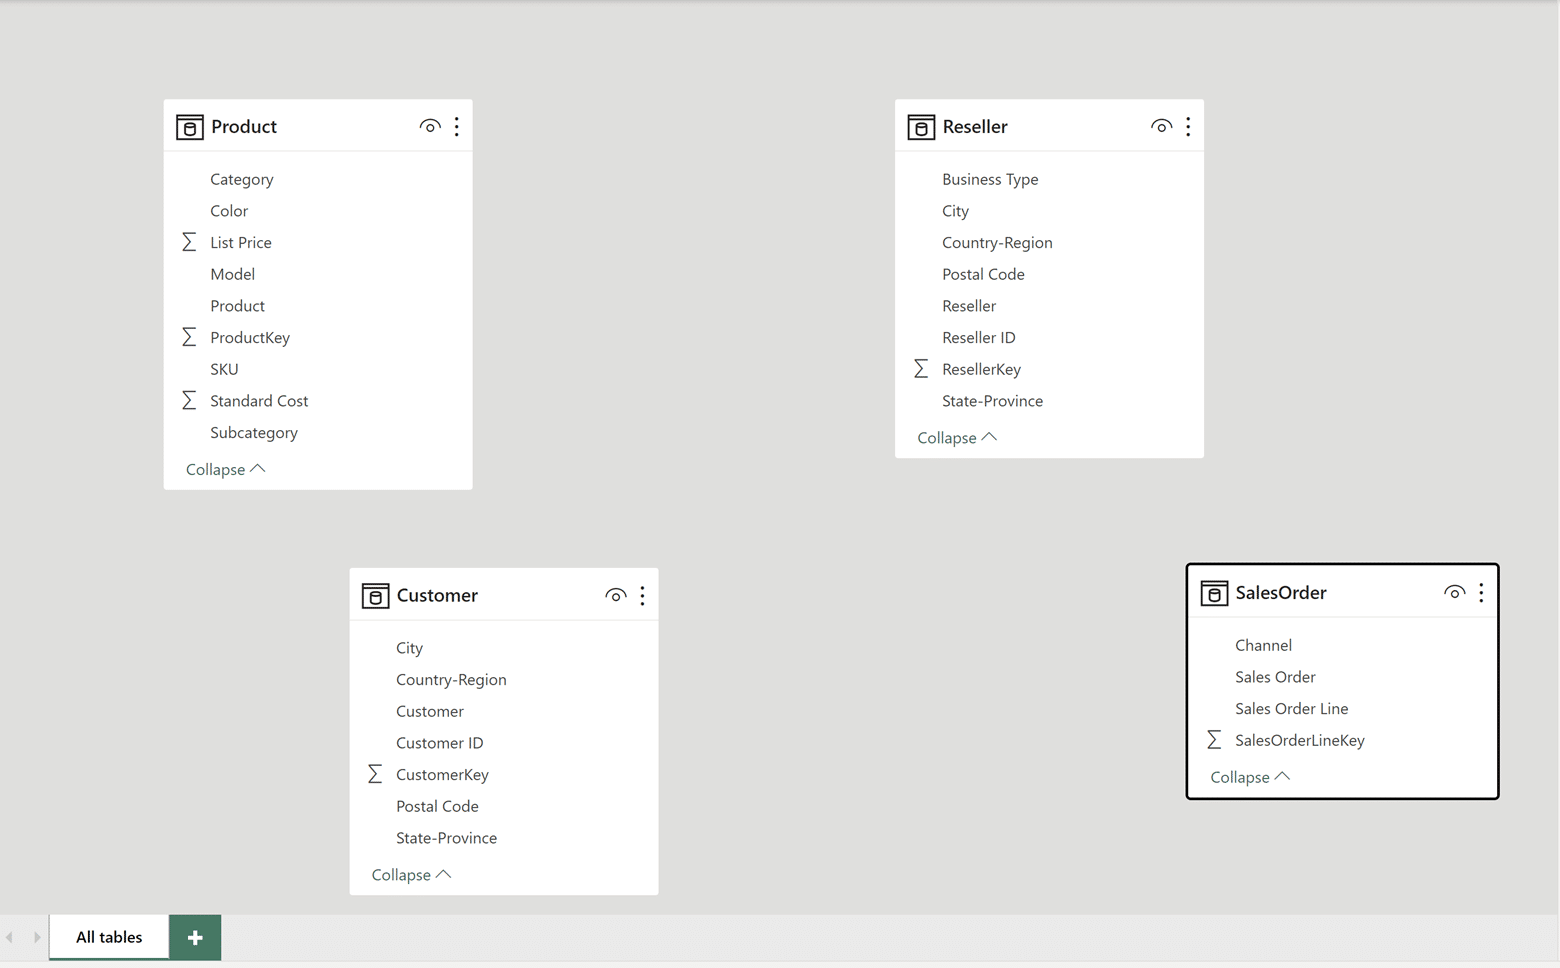1560x968 pixels.
Task: Toggle visibility of the Product table
Action: [x=430, y=125]
